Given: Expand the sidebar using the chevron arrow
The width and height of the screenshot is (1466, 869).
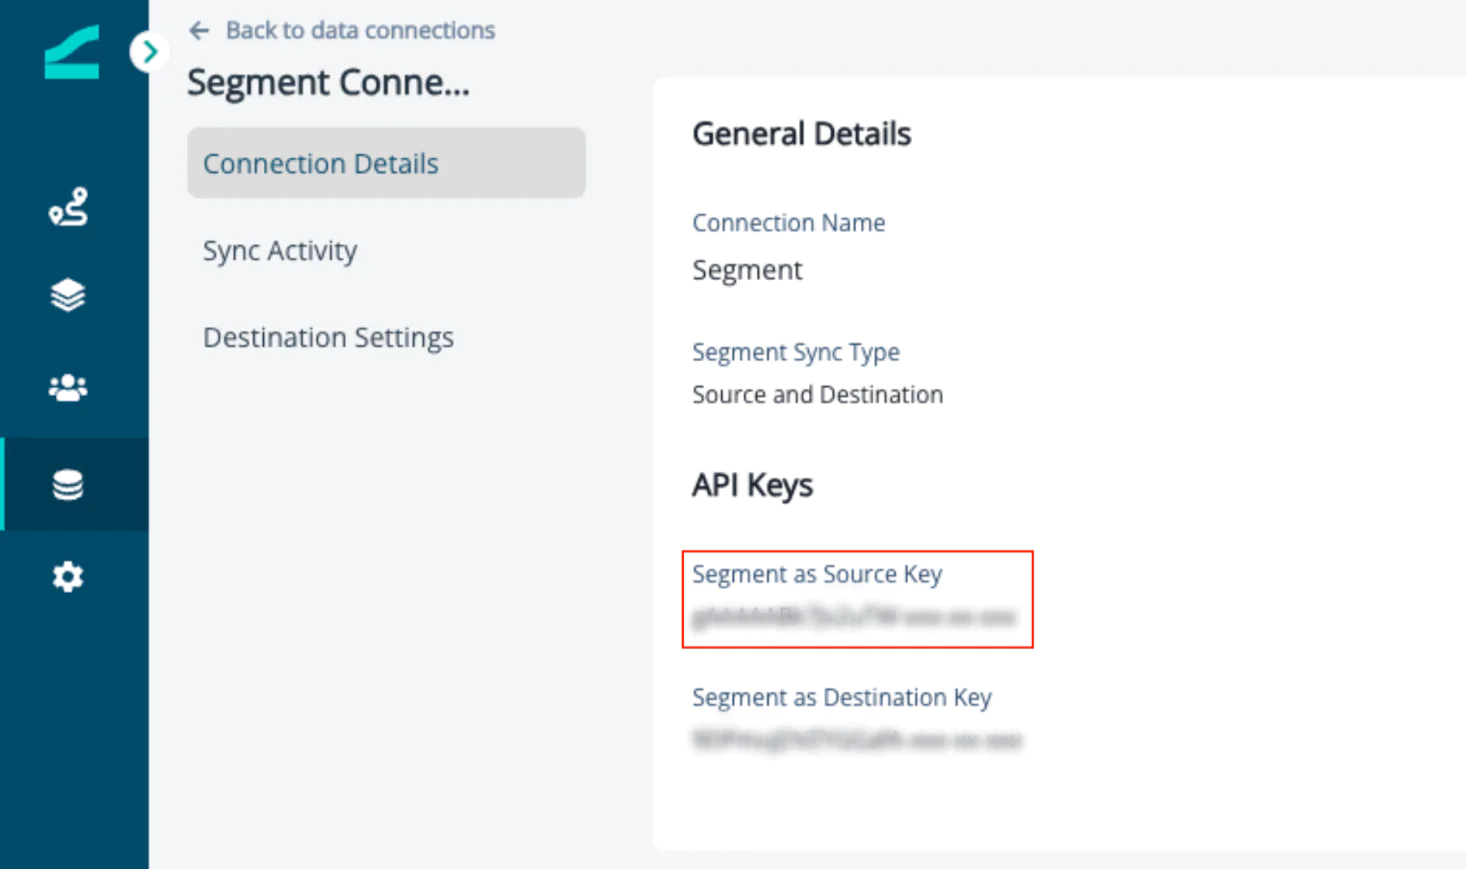Looking at the screenshot, I should pos(150,52).
